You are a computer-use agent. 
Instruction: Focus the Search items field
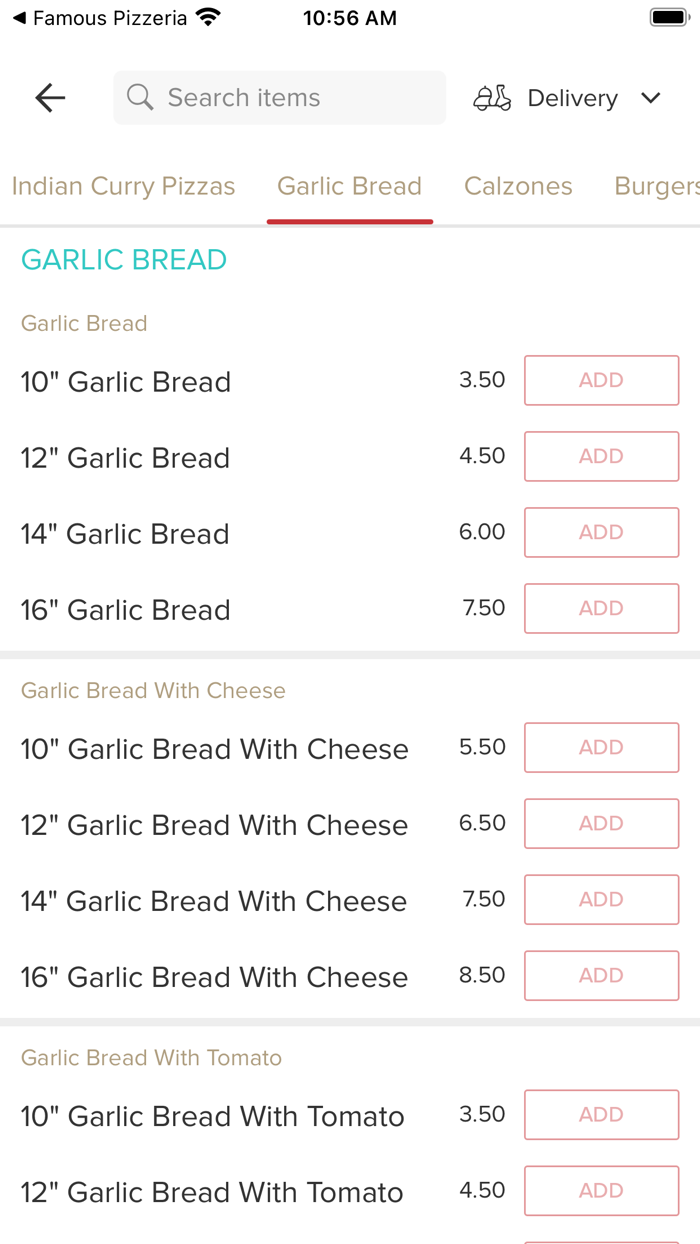290,98
